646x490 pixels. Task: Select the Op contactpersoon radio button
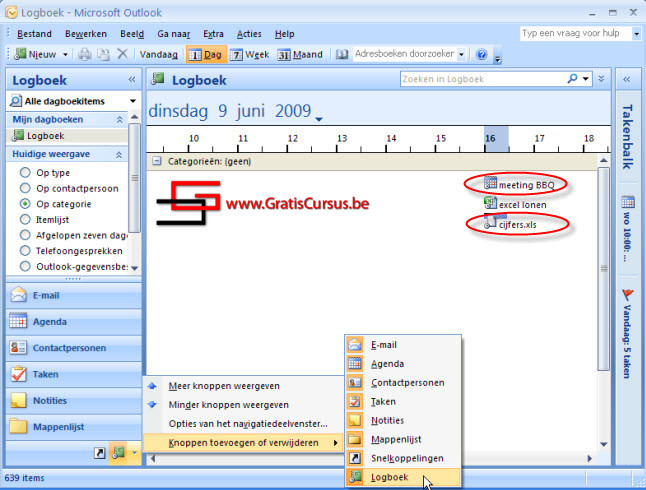coord(25,188)
